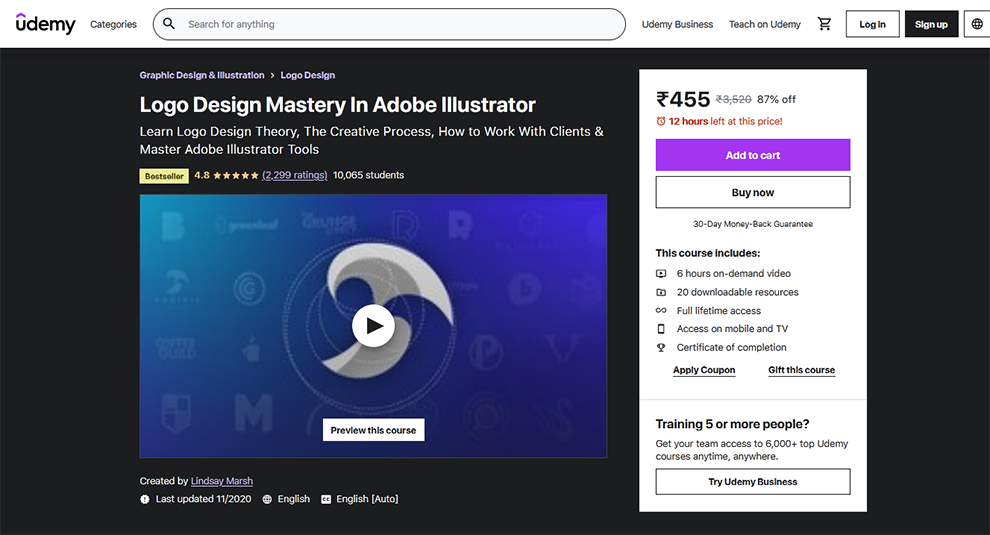
Task: Click the closed captions CC icon
Action: click(326, 499)
